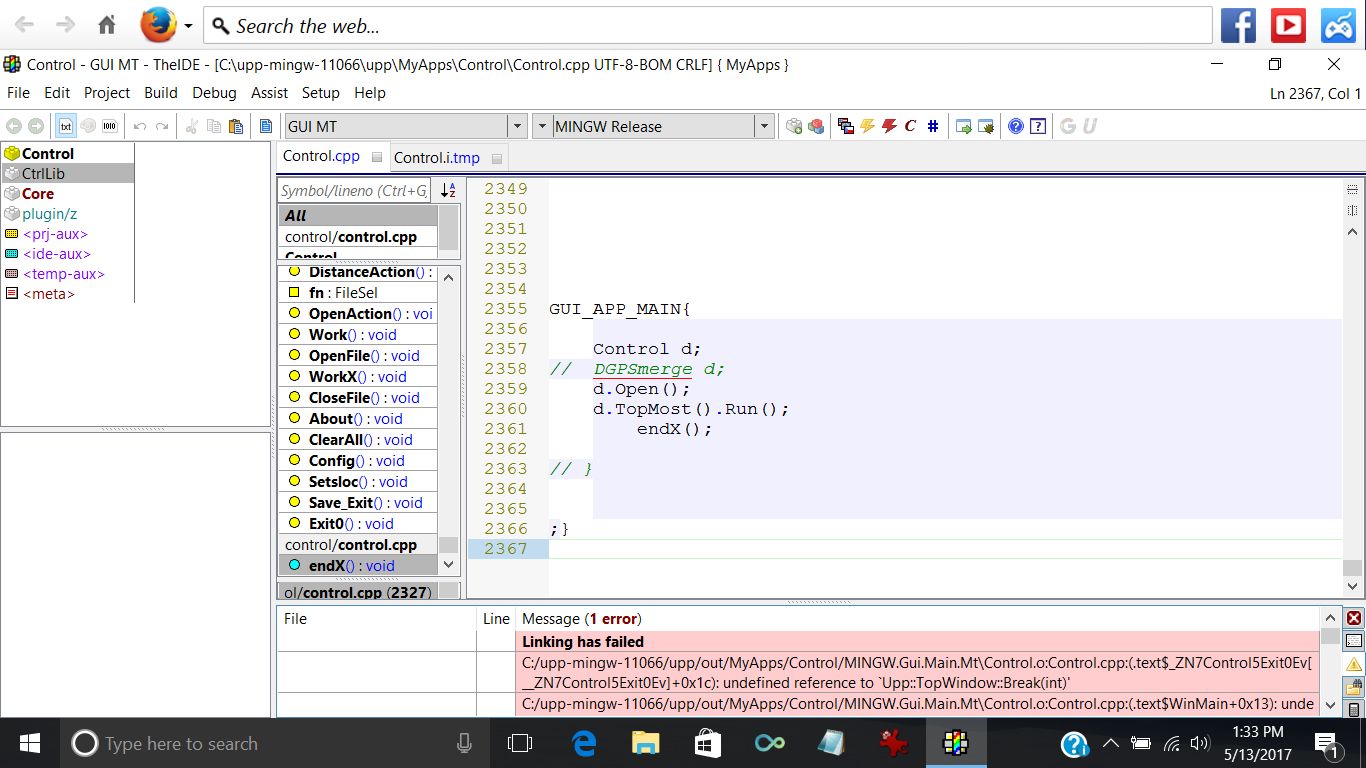Switch to the Control.i.tmp tab
The width and height of the screenshot is (1366, 768).
pos(437,157)
